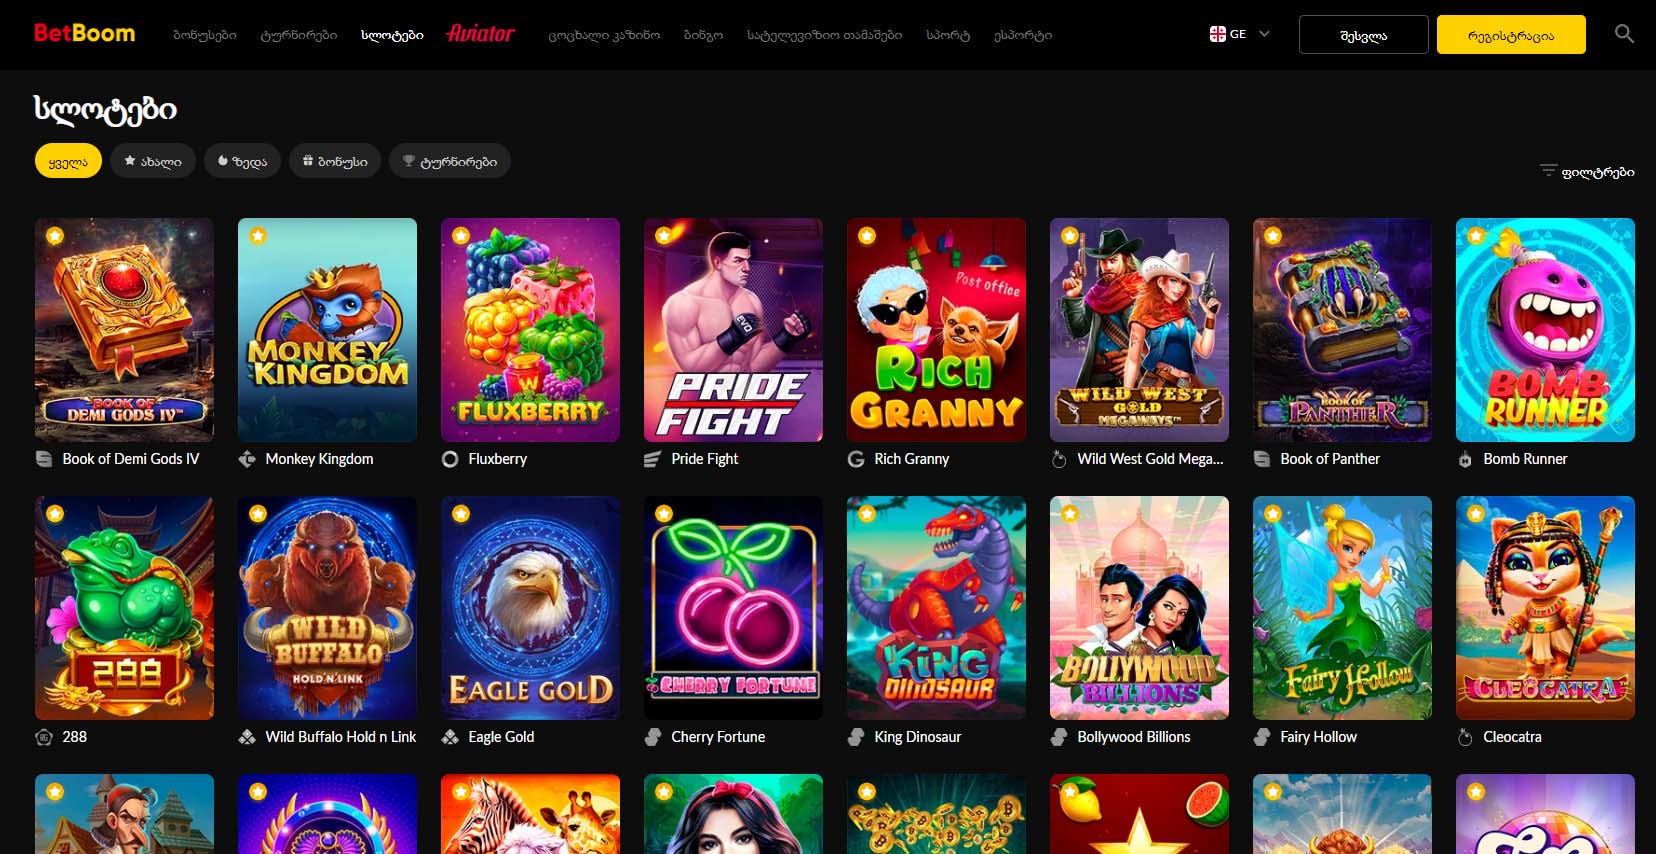
Task: Click the search magnifier icon
Action: click(x=1624, y=34)
